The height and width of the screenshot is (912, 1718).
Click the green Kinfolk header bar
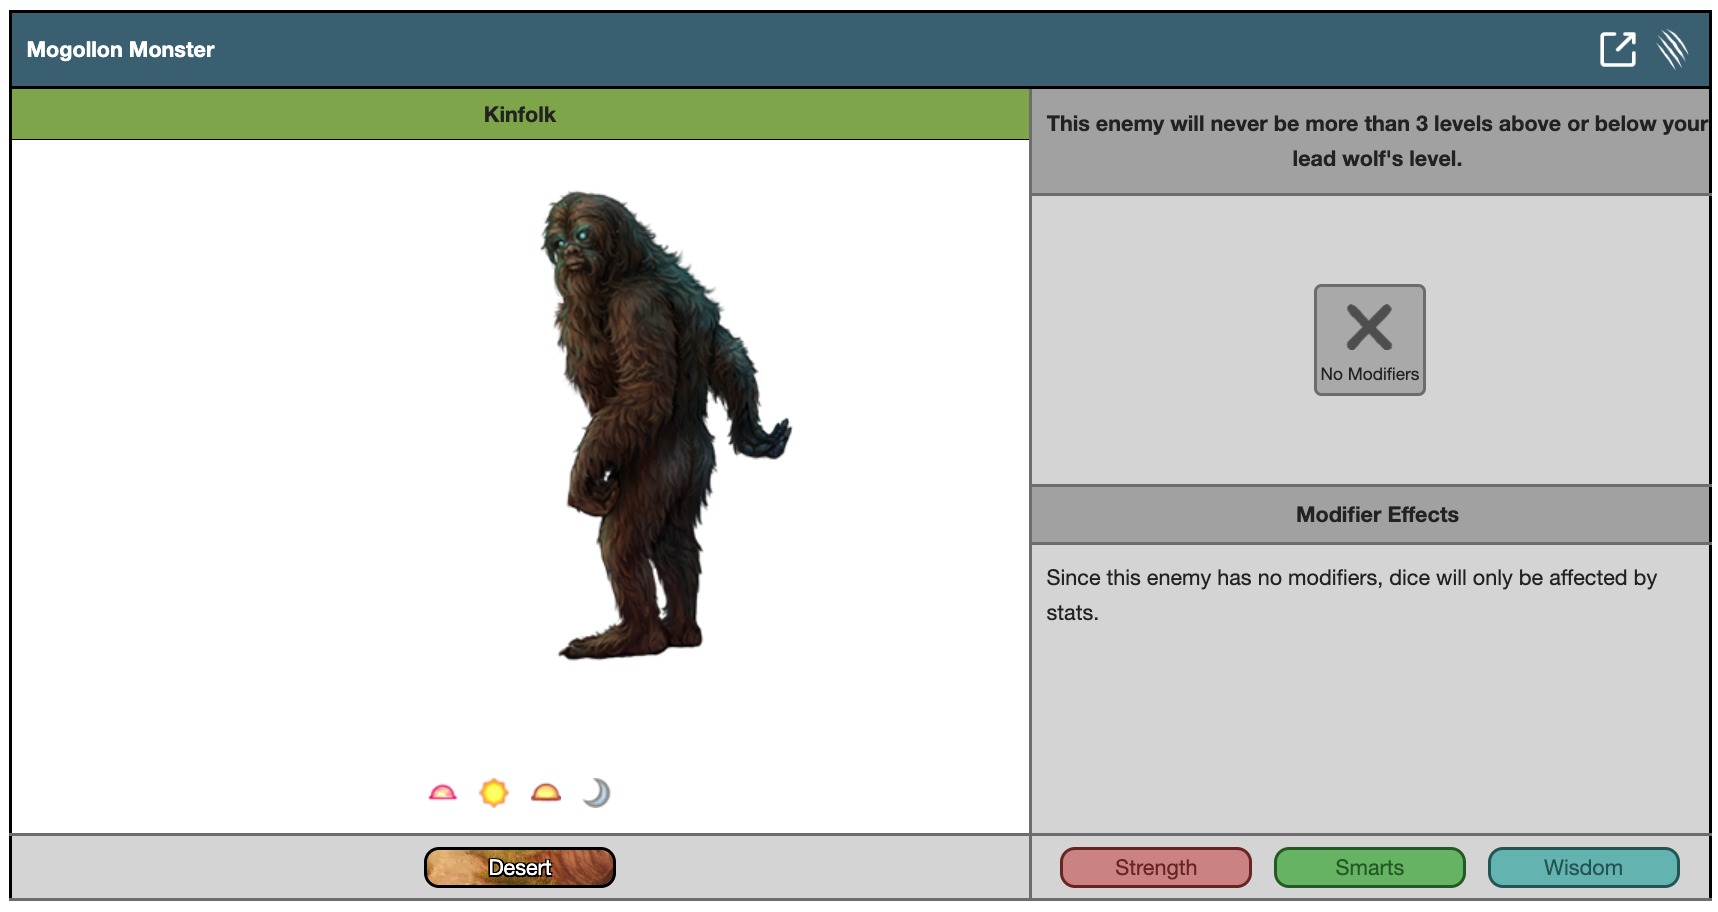519,114
